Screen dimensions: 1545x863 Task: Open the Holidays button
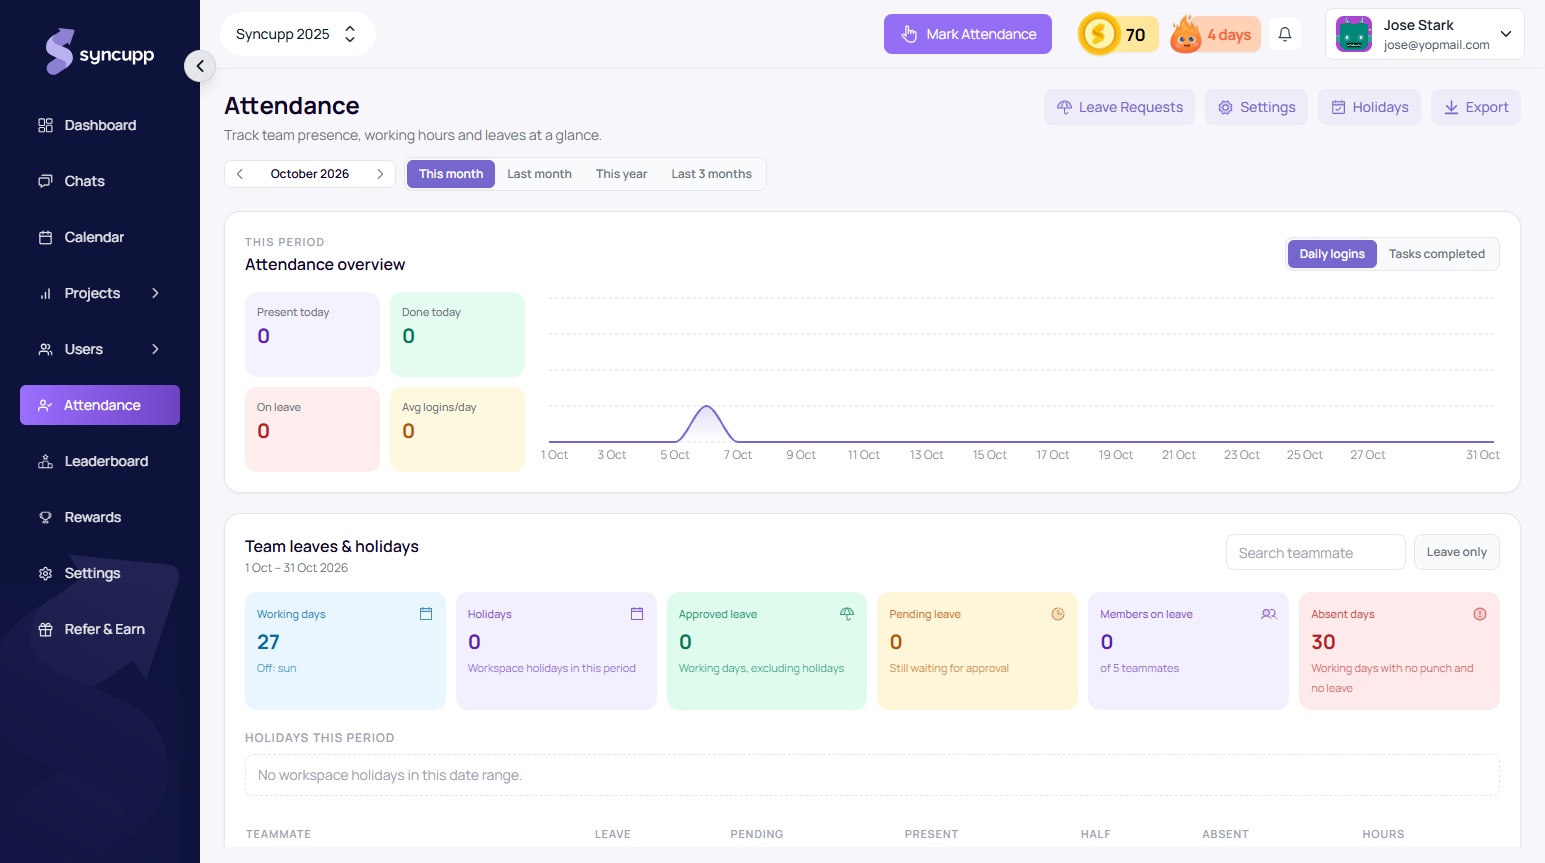point(1369,107)
